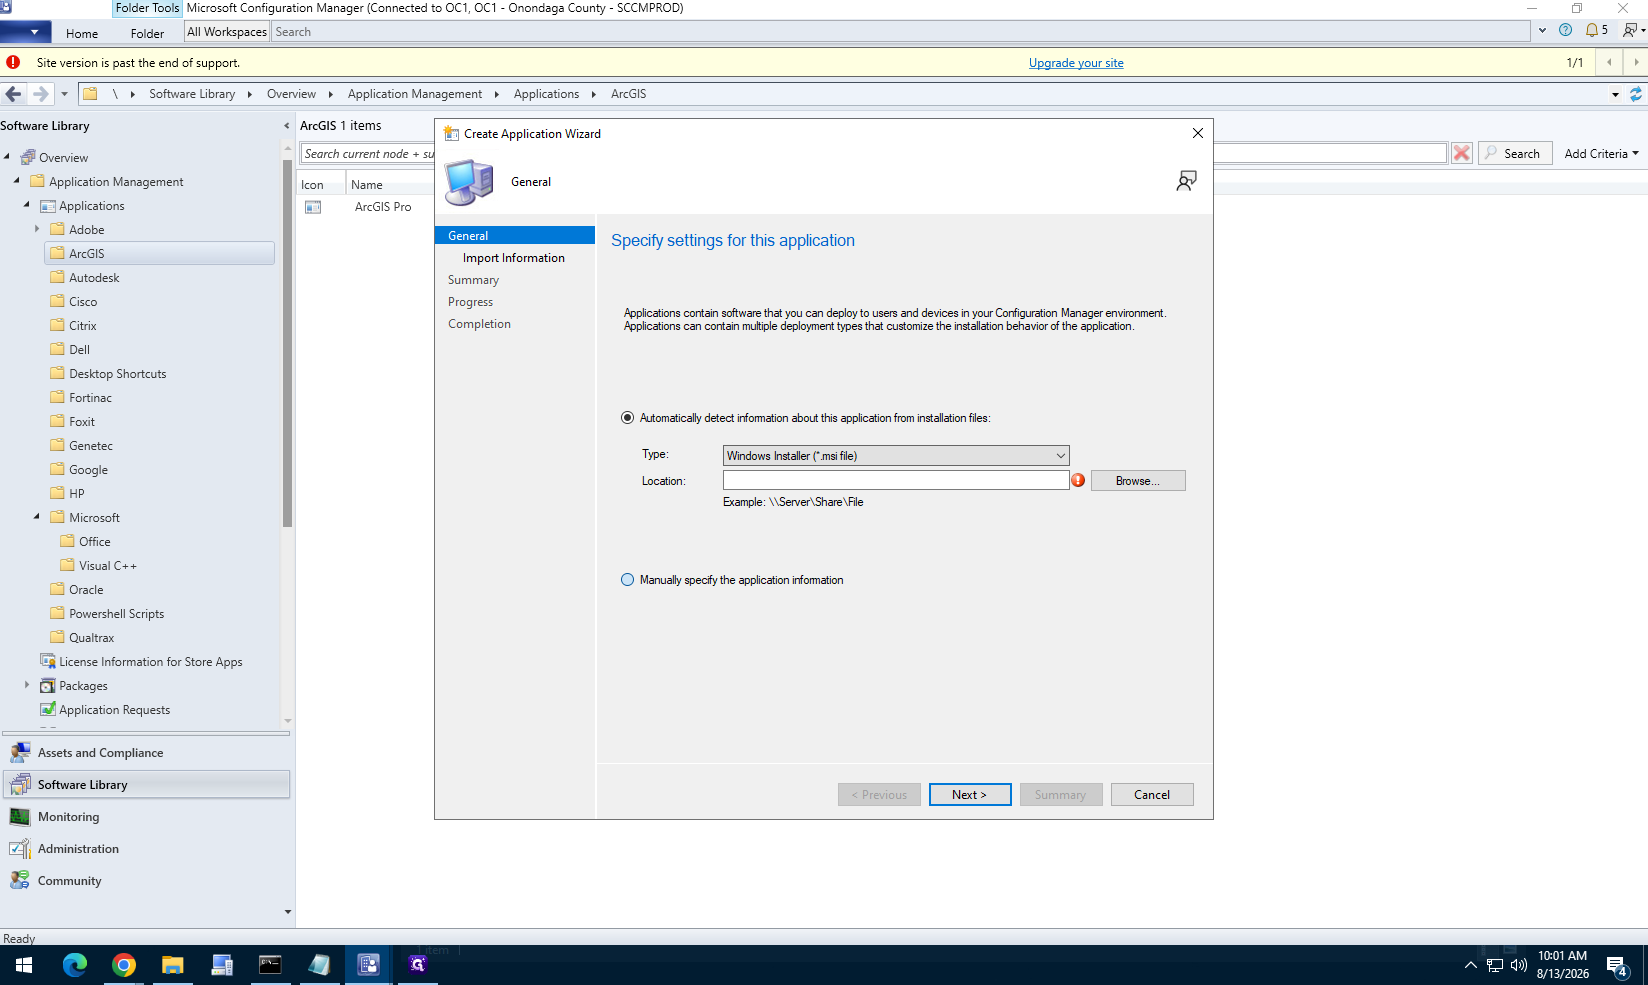Open the help question mark icon
Viewport: 1648px width, 985px height.
coord(1566,30)
